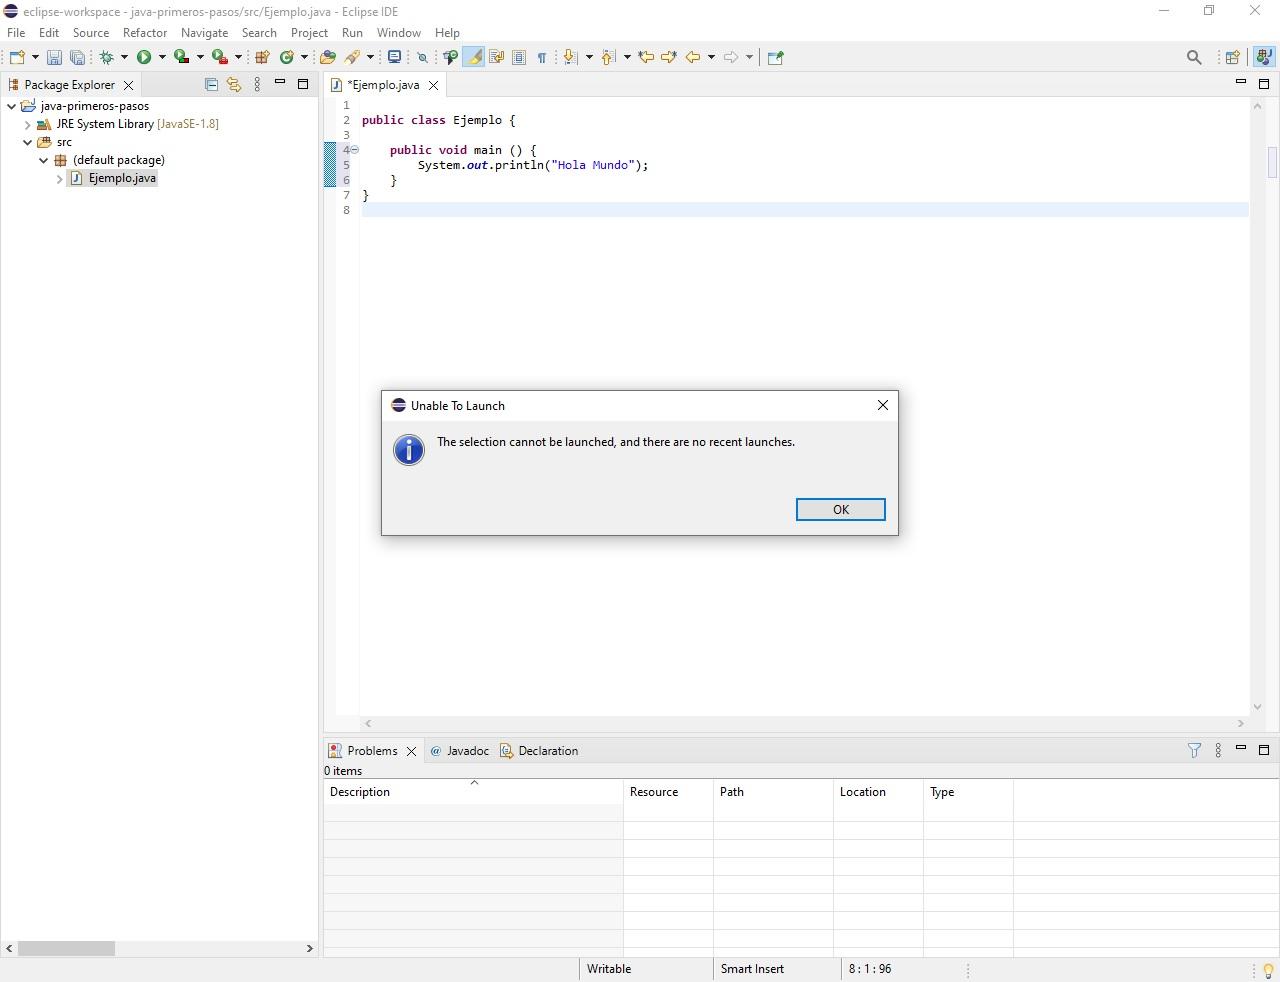Toggle Link with Editor in Package Explorer
This screenshot has height=982, width=1280.
(234, 85)
